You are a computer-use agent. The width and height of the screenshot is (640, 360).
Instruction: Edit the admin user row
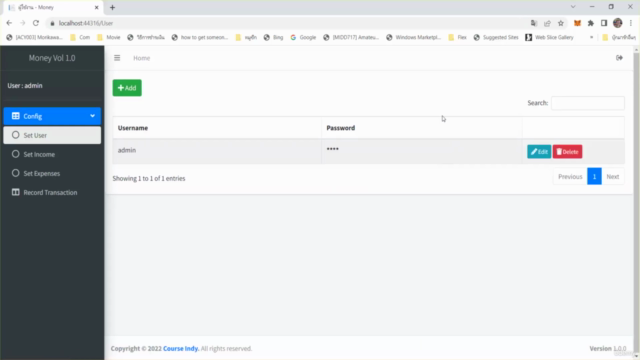[x=539, y=152]
